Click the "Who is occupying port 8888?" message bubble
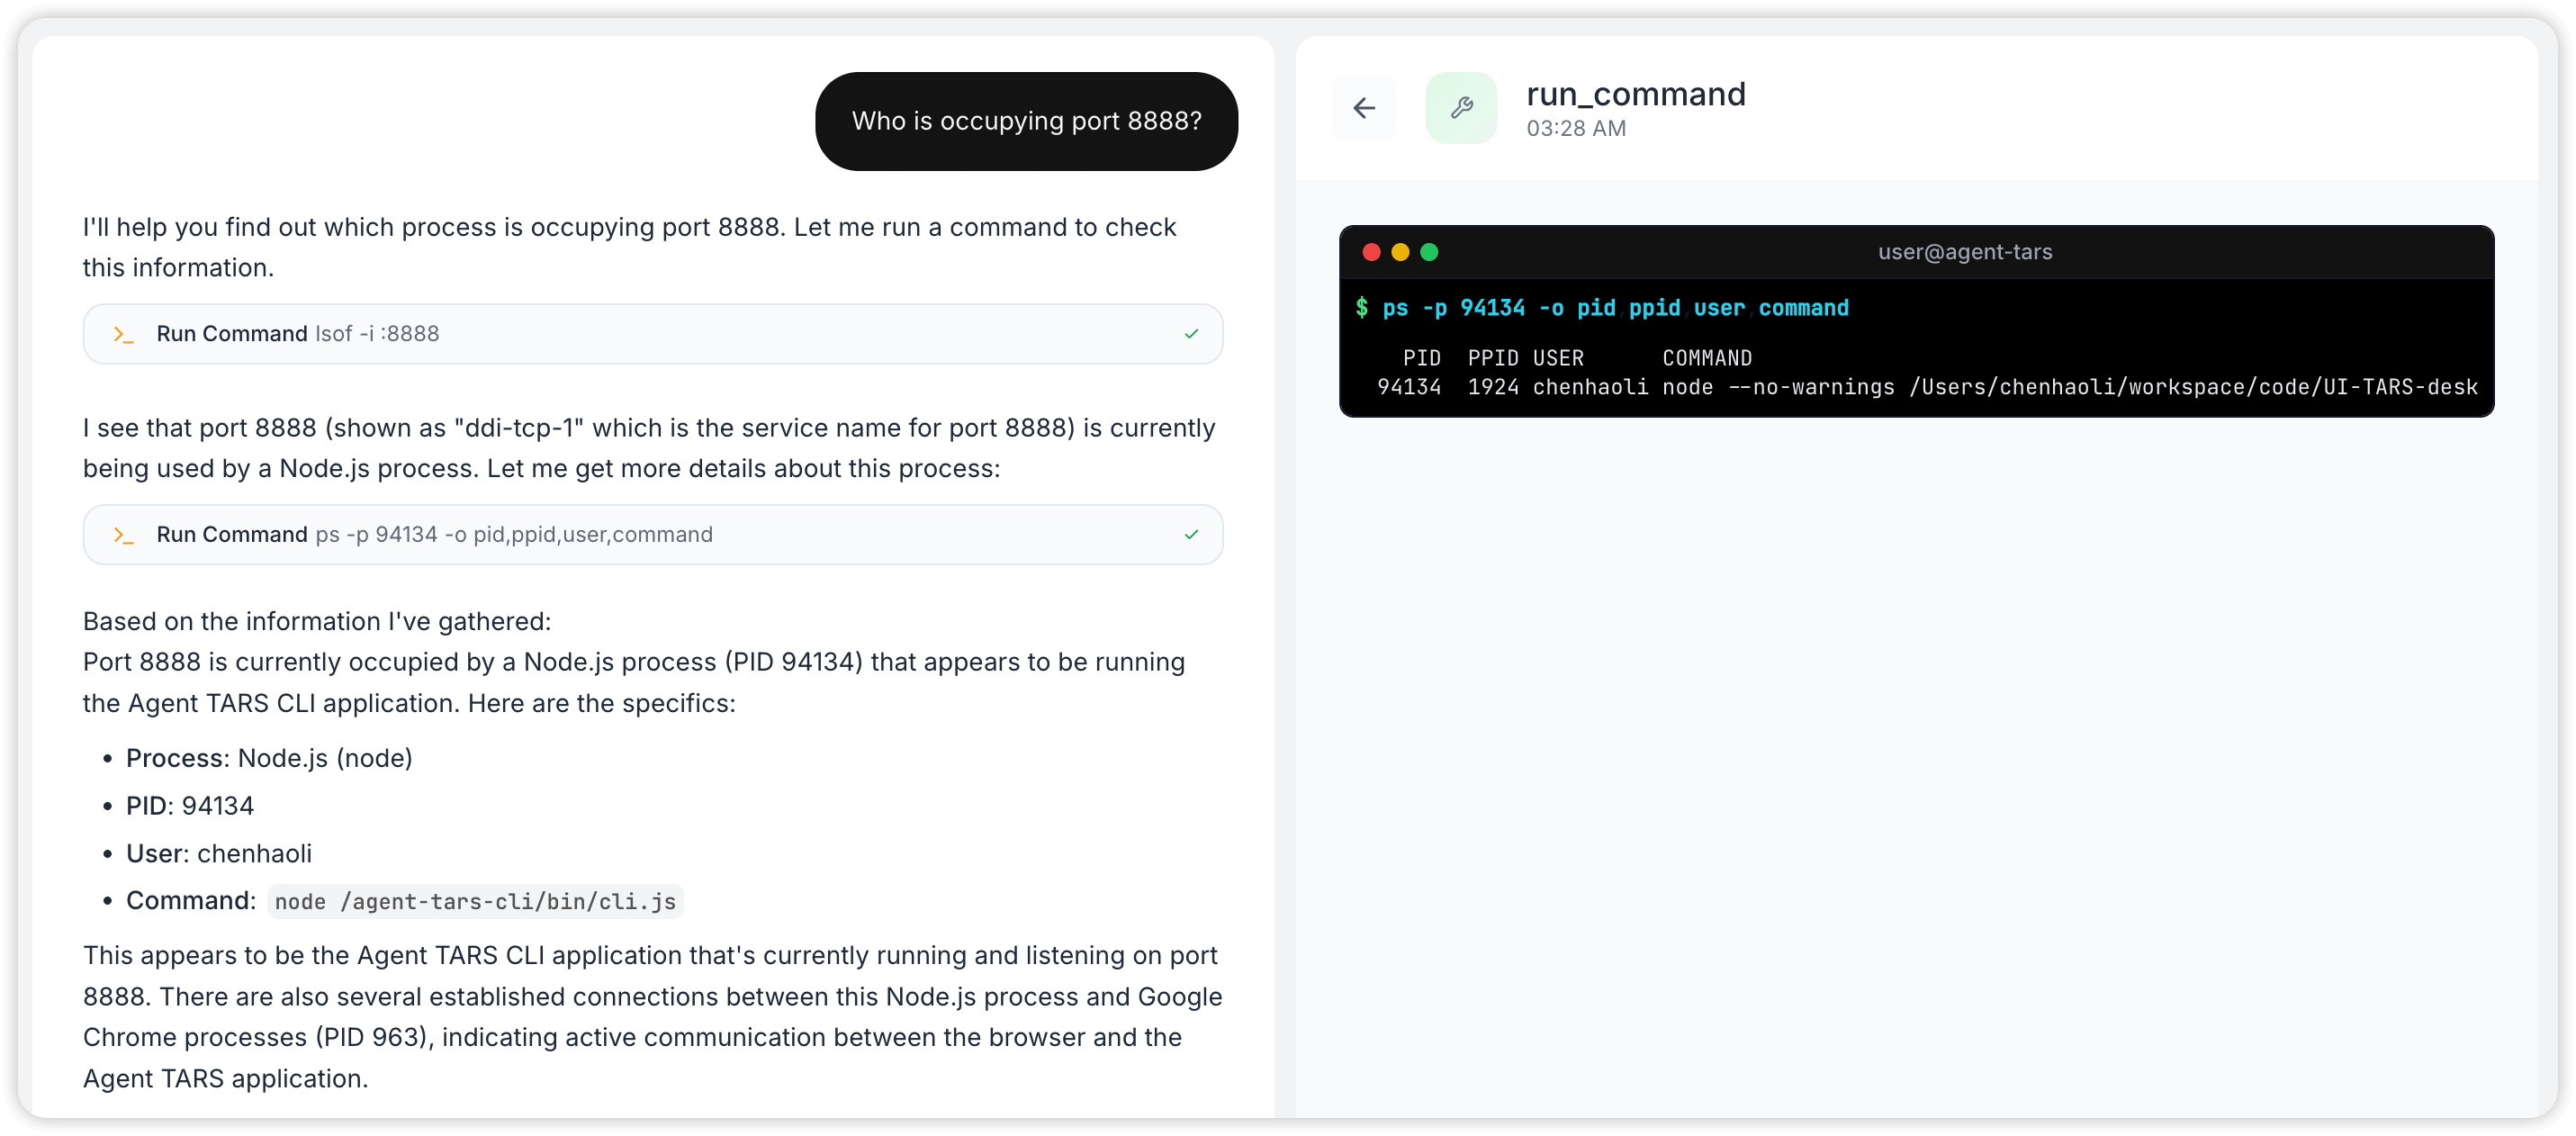This screenshot has width=2576, height=1136. tap(1026, 121)
